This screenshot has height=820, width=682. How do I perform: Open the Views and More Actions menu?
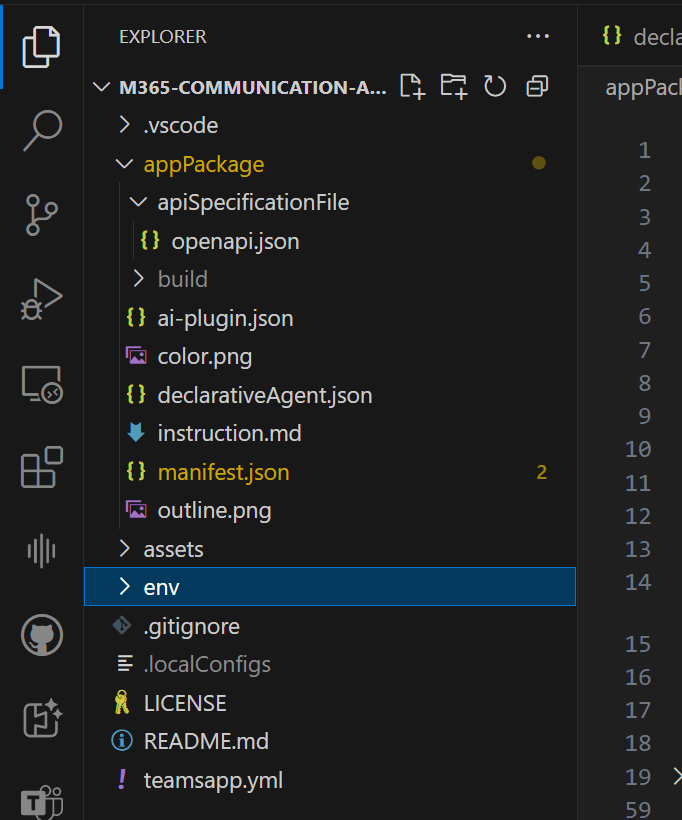[x=538, y=36]
